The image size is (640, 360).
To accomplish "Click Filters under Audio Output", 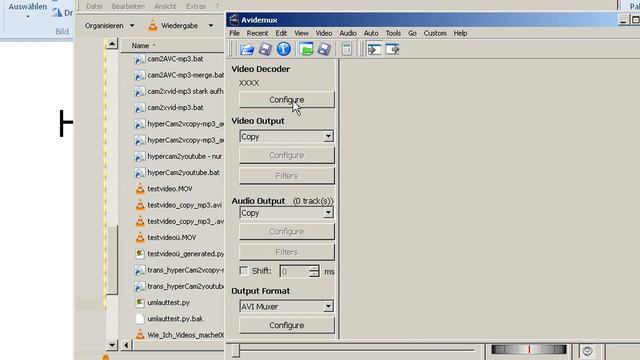I will pos(287,252).
